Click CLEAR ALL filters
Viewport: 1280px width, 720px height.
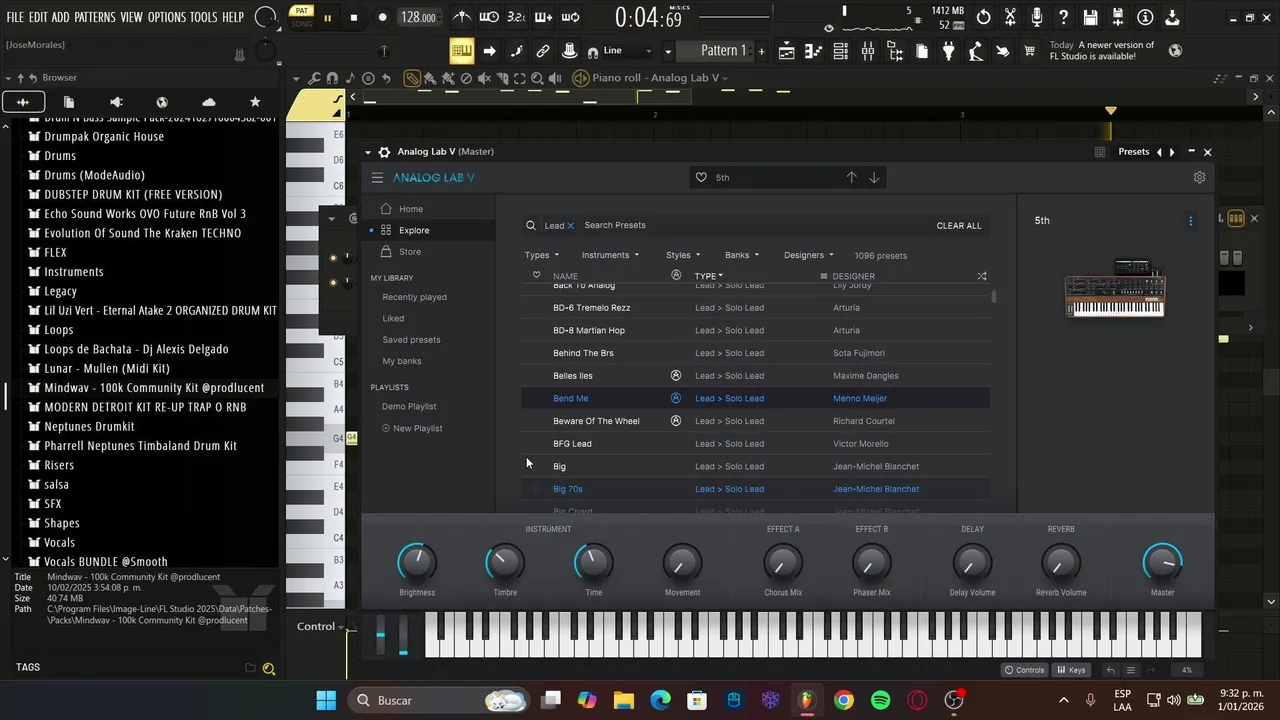pyautogui.click(x=959, y=226)
